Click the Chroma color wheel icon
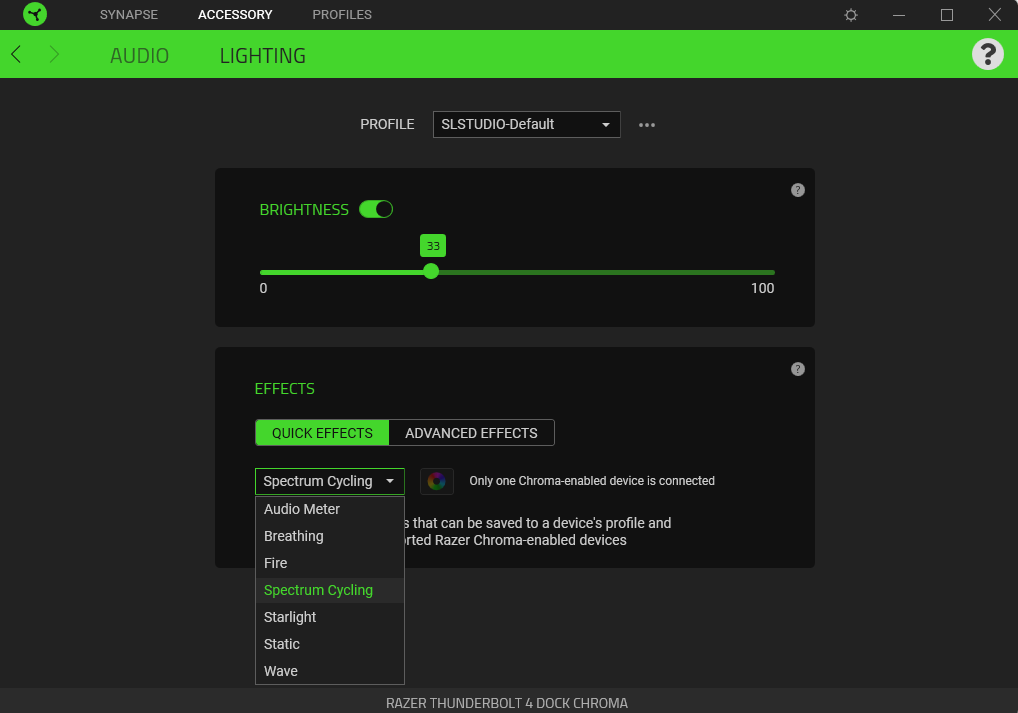The height and width of the screenshot is (713, 1018). [x=436, y=481]
